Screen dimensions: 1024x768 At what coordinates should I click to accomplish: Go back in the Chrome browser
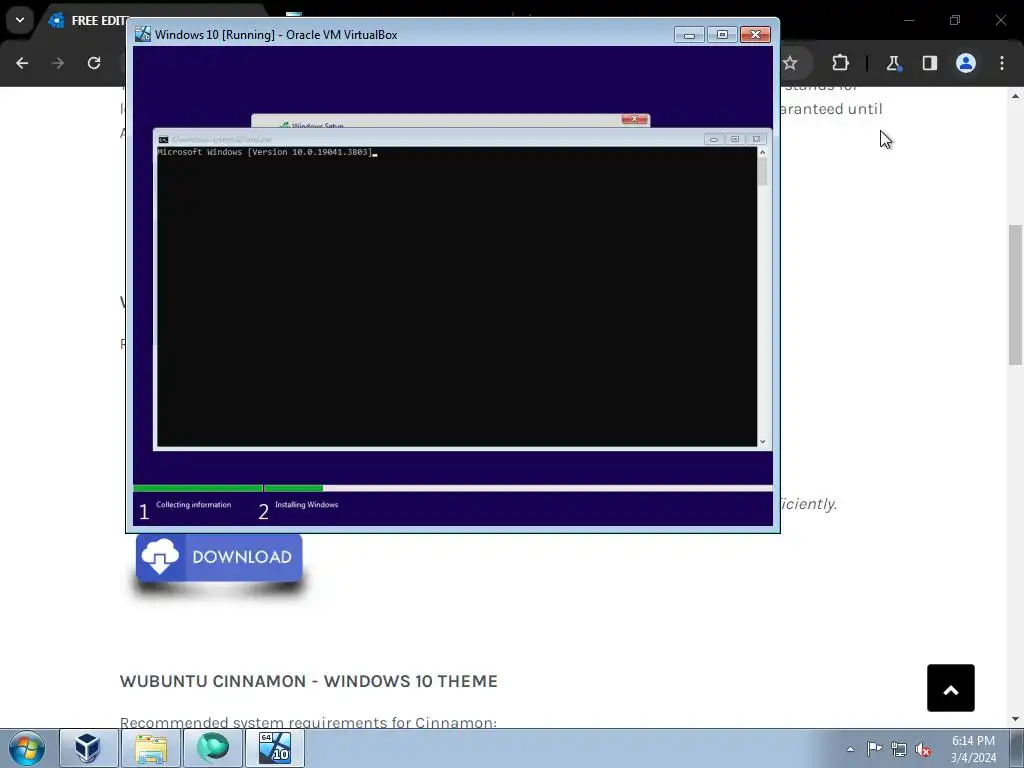pos(22,63)
